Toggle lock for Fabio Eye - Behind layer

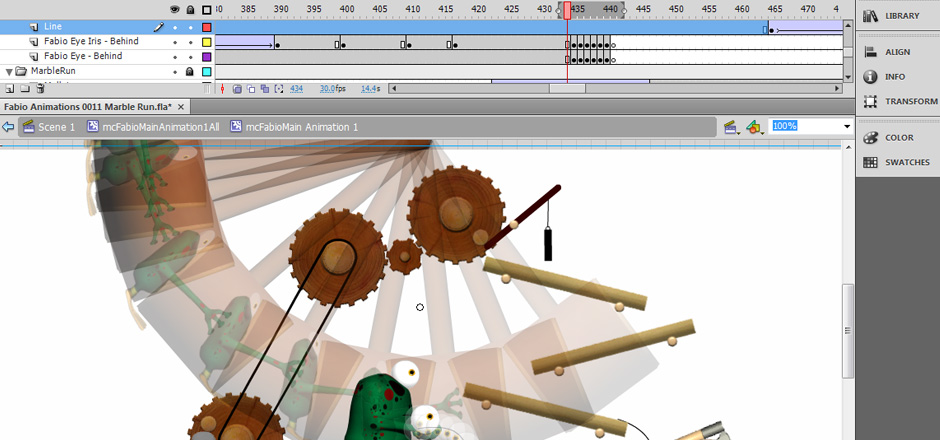tap(190, 57)
